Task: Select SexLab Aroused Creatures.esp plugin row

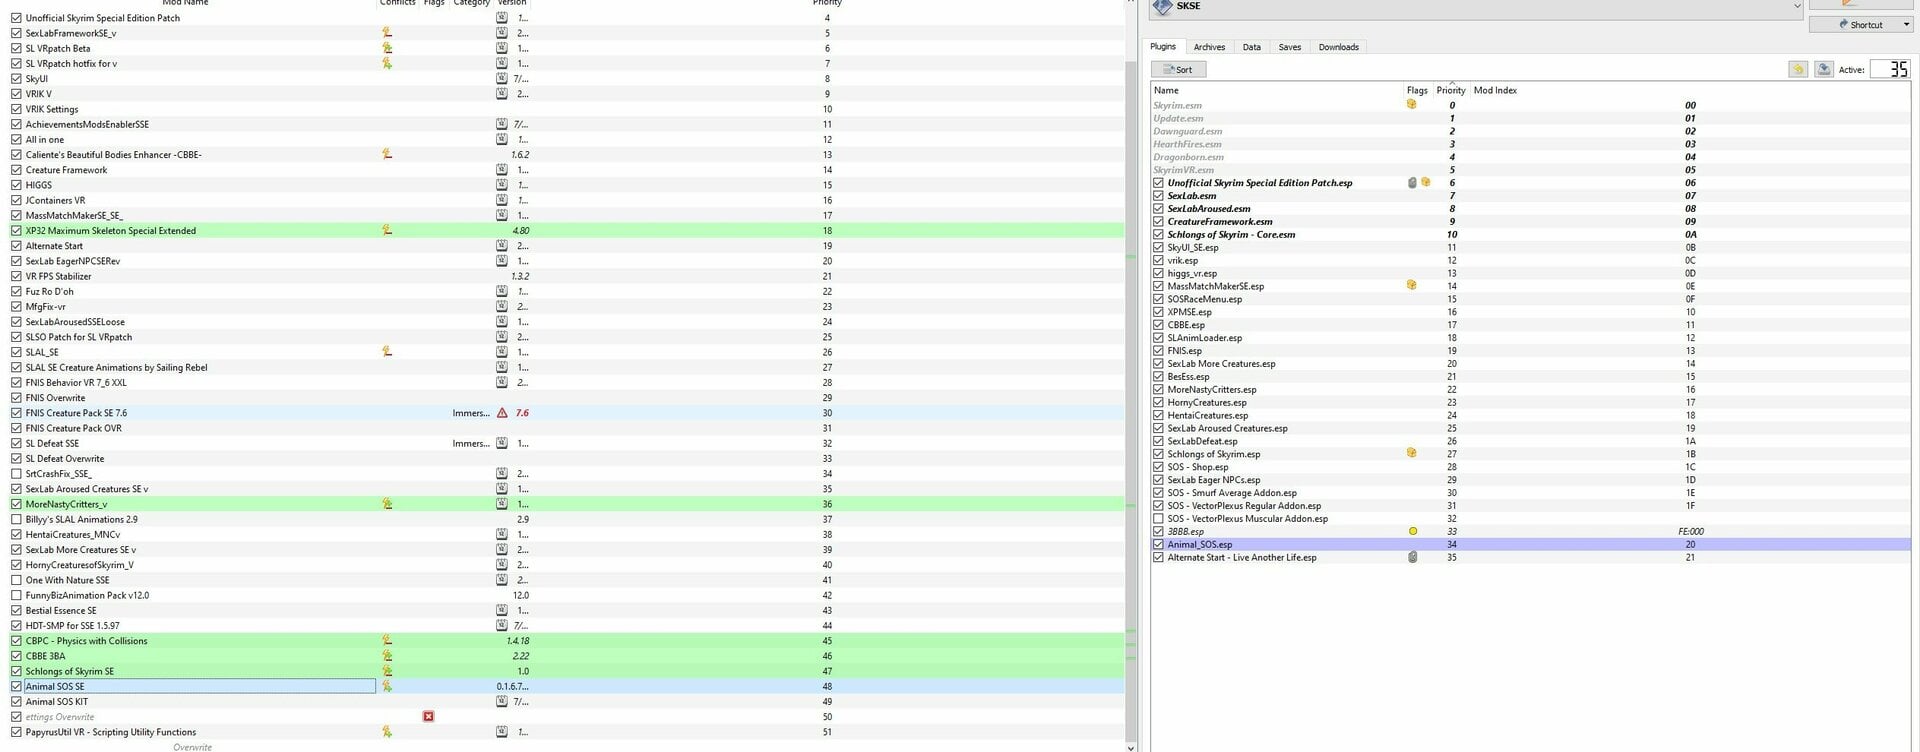Action: tap(1531, 428)
